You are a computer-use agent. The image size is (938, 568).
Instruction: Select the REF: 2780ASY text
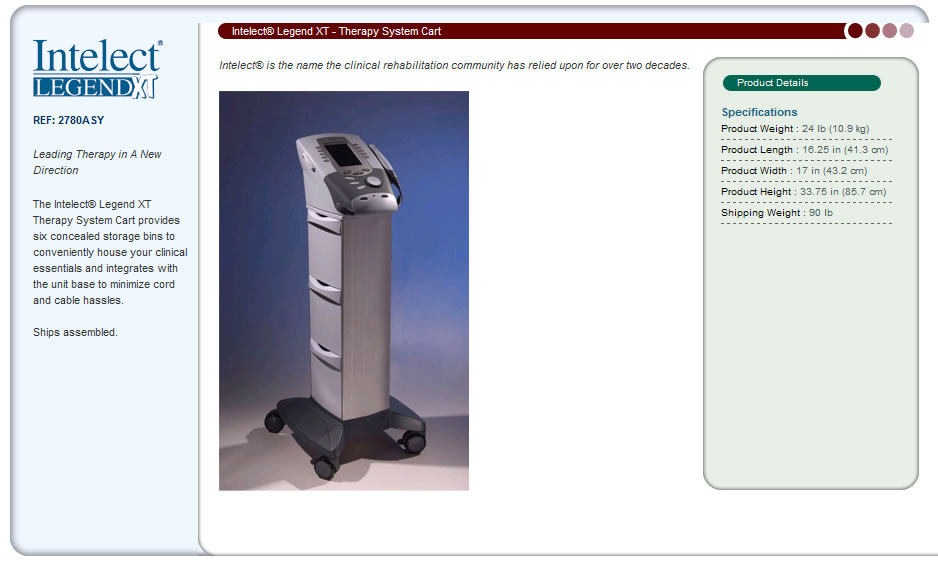pyautogui.click(x=69, y=120)
